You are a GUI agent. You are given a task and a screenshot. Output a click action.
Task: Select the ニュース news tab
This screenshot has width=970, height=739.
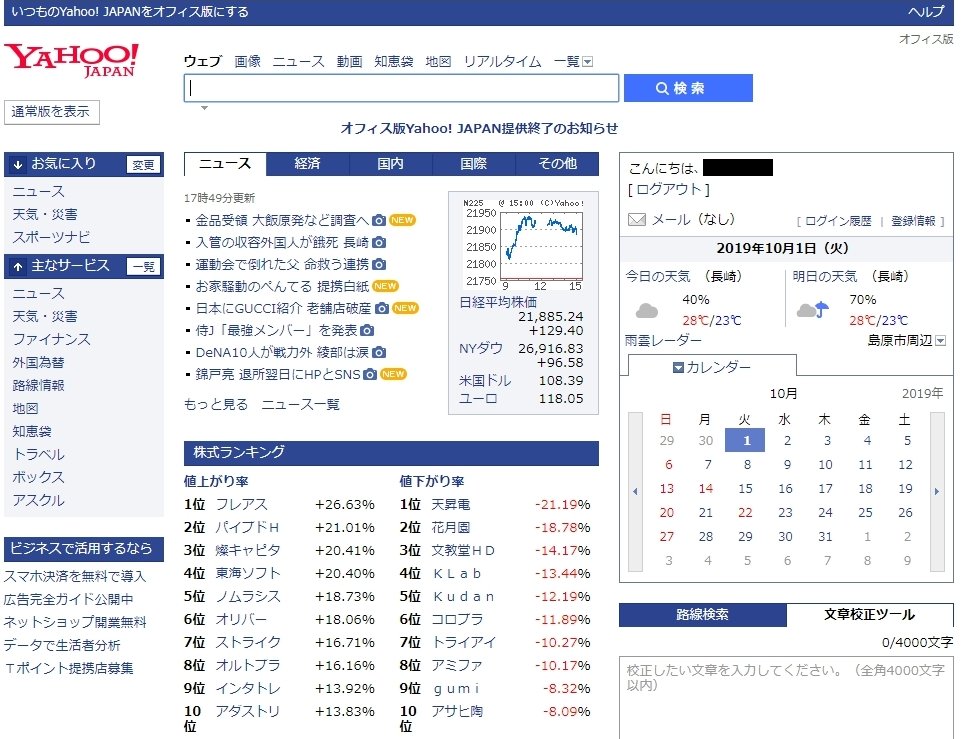coord(225,164)
